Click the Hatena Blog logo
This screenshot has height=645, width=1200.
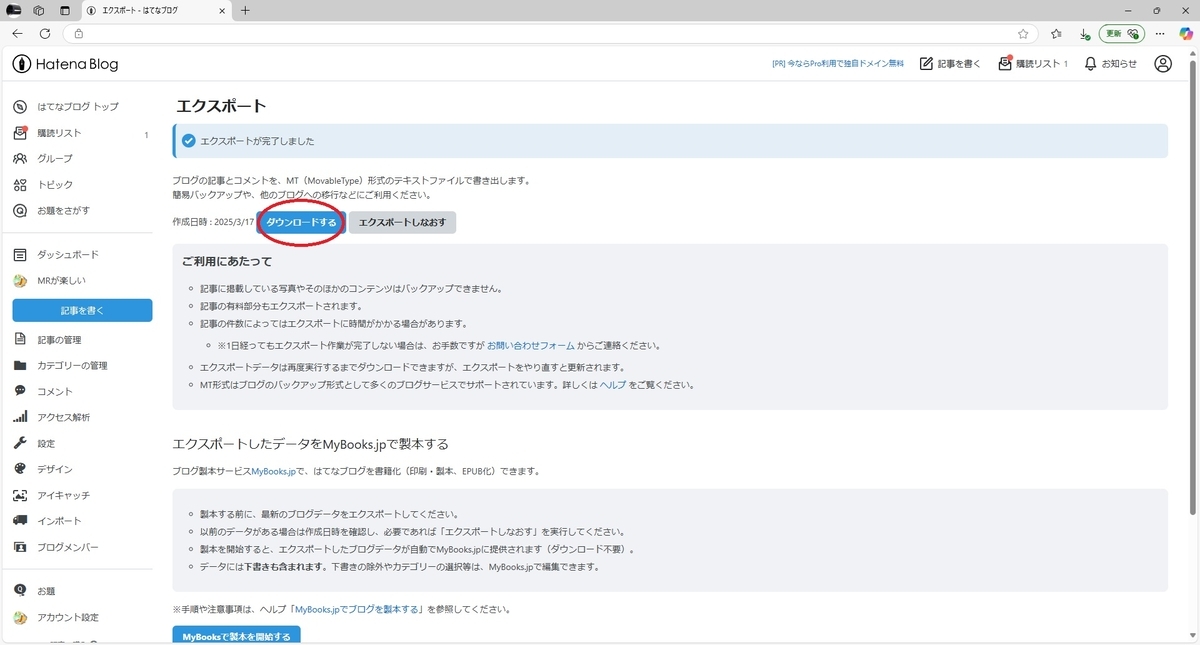[x=66, y=64]
